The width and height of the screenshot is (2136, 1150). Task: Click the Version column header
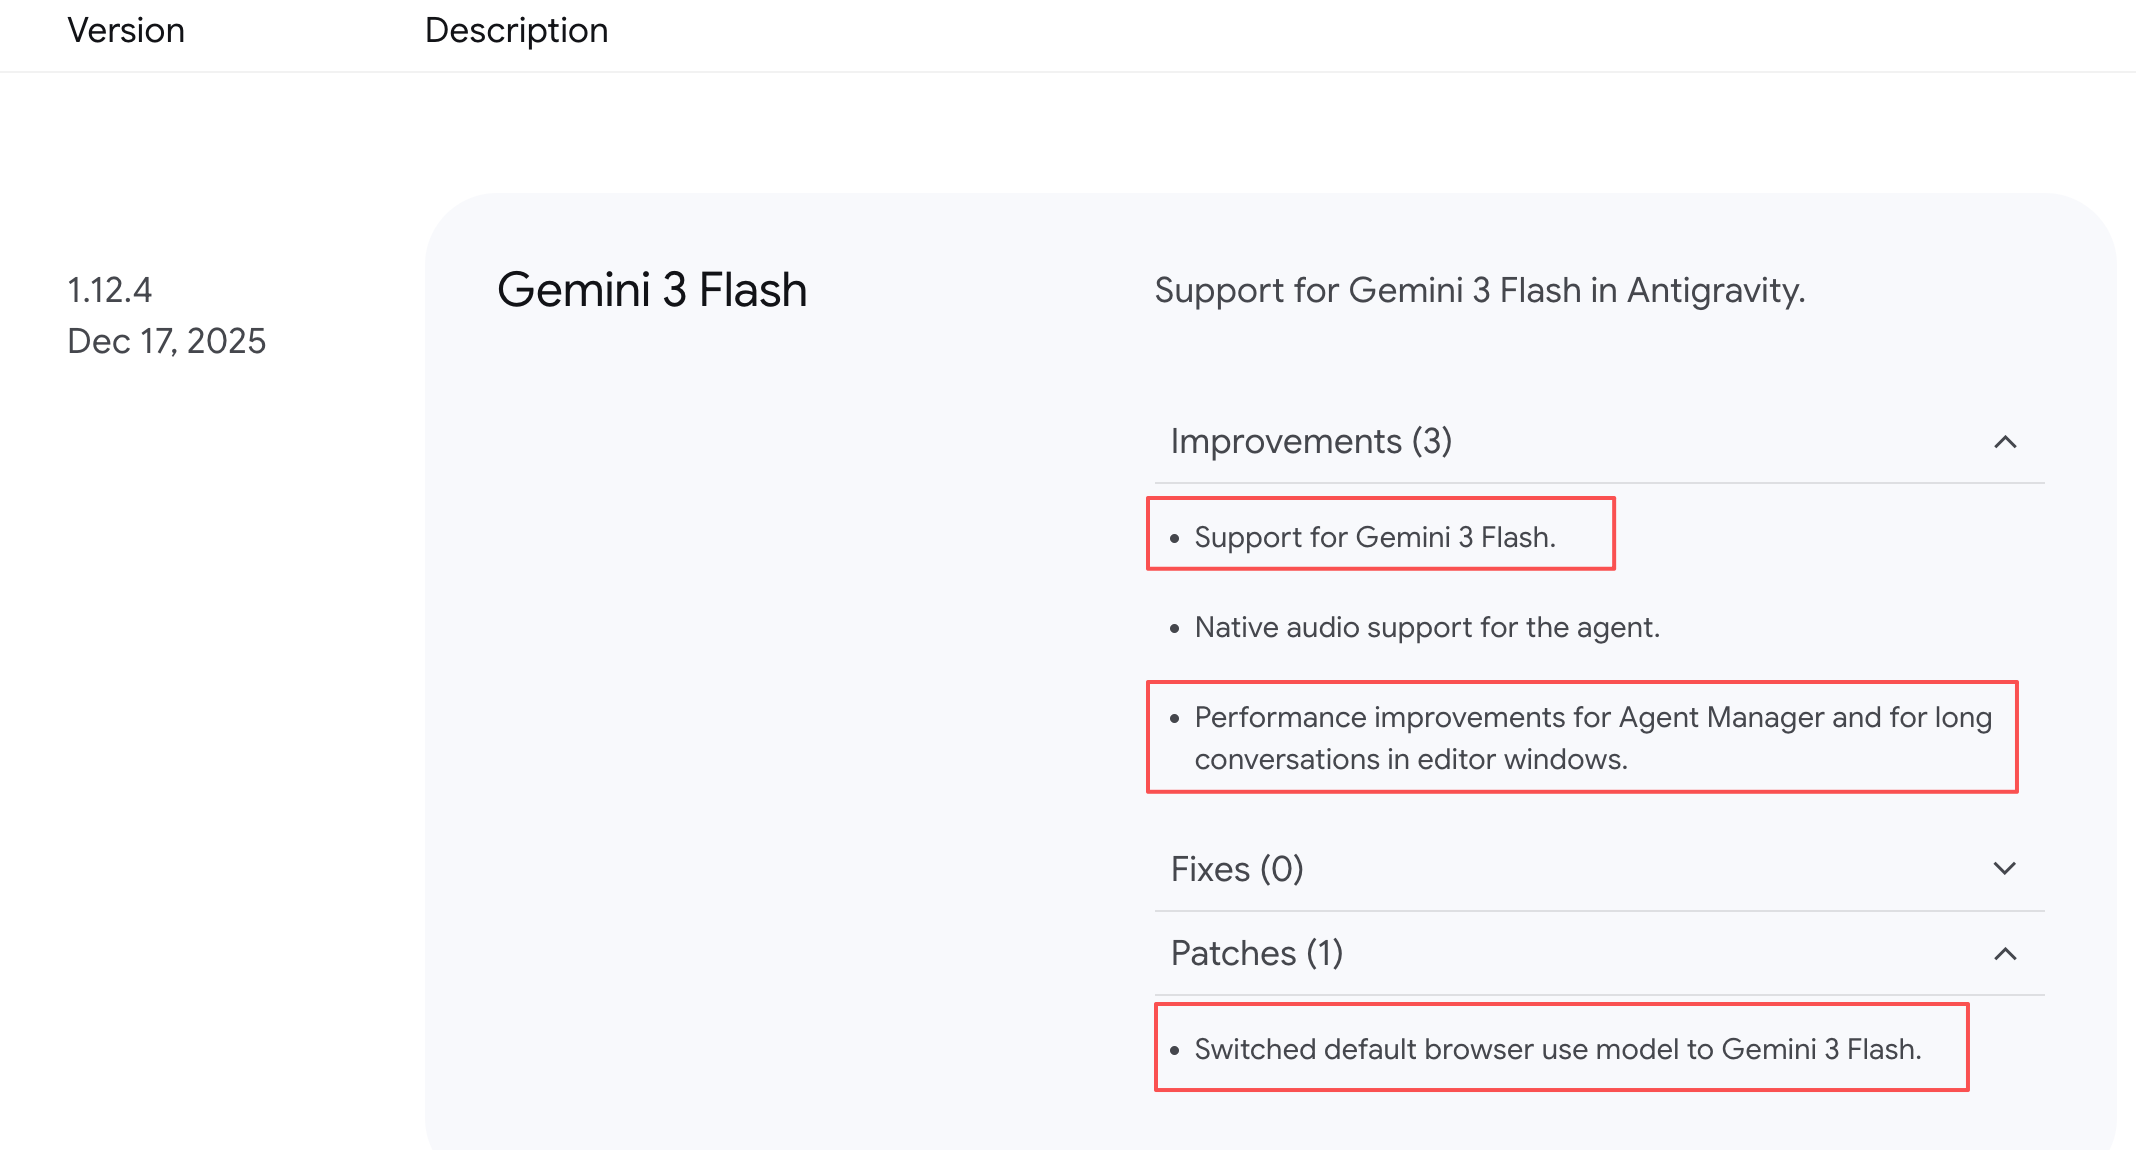click(x=126, y=31)
